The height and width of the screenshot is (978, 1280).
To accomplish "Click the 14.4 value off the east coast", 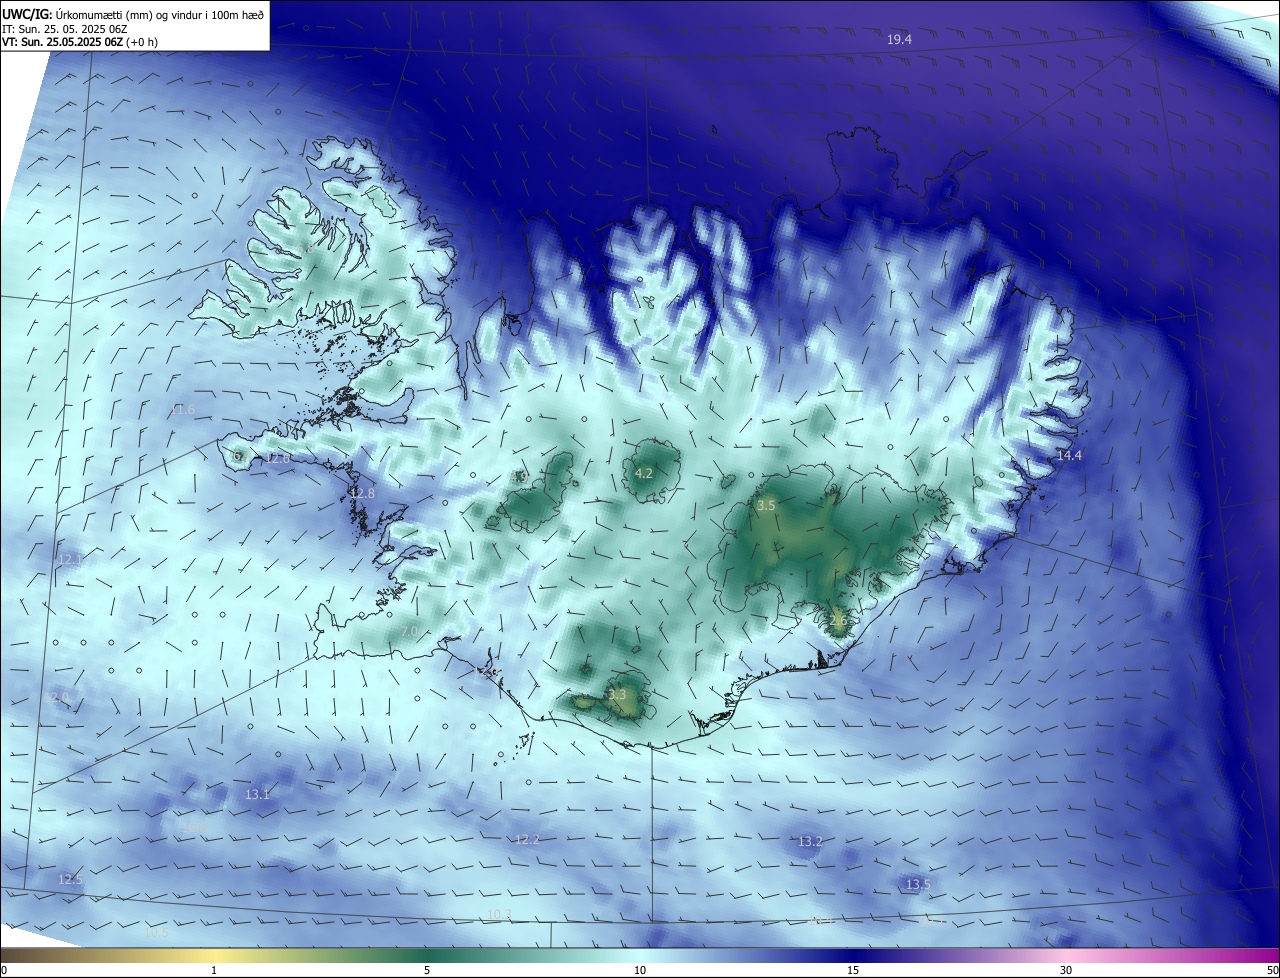I will [x=1069, y=455].
